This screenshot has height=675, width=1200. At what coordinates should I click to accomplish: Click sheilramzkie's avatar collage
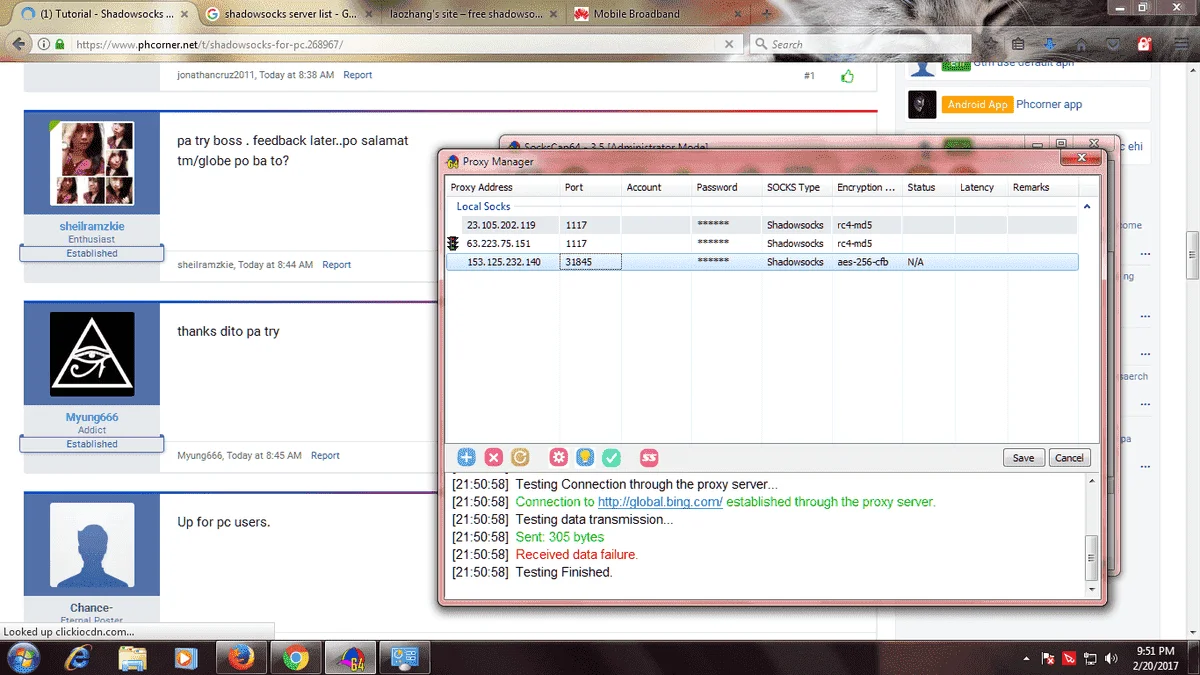click(x=92, y=164)
